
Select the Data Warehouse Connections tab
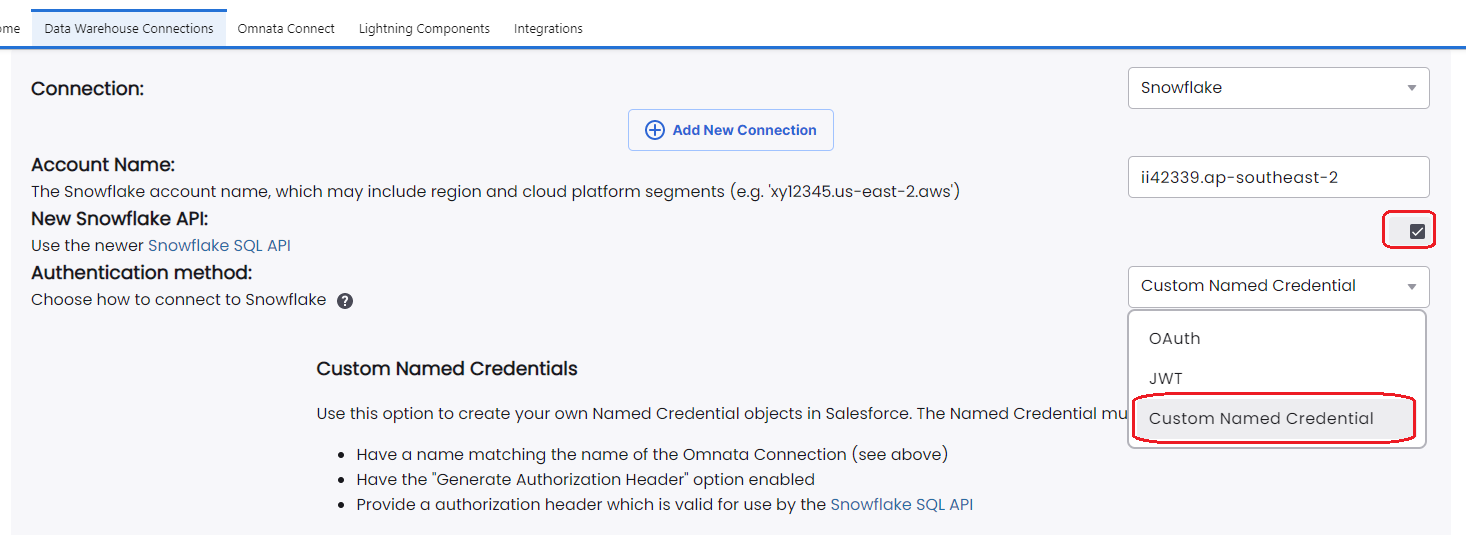pos(129,29)
